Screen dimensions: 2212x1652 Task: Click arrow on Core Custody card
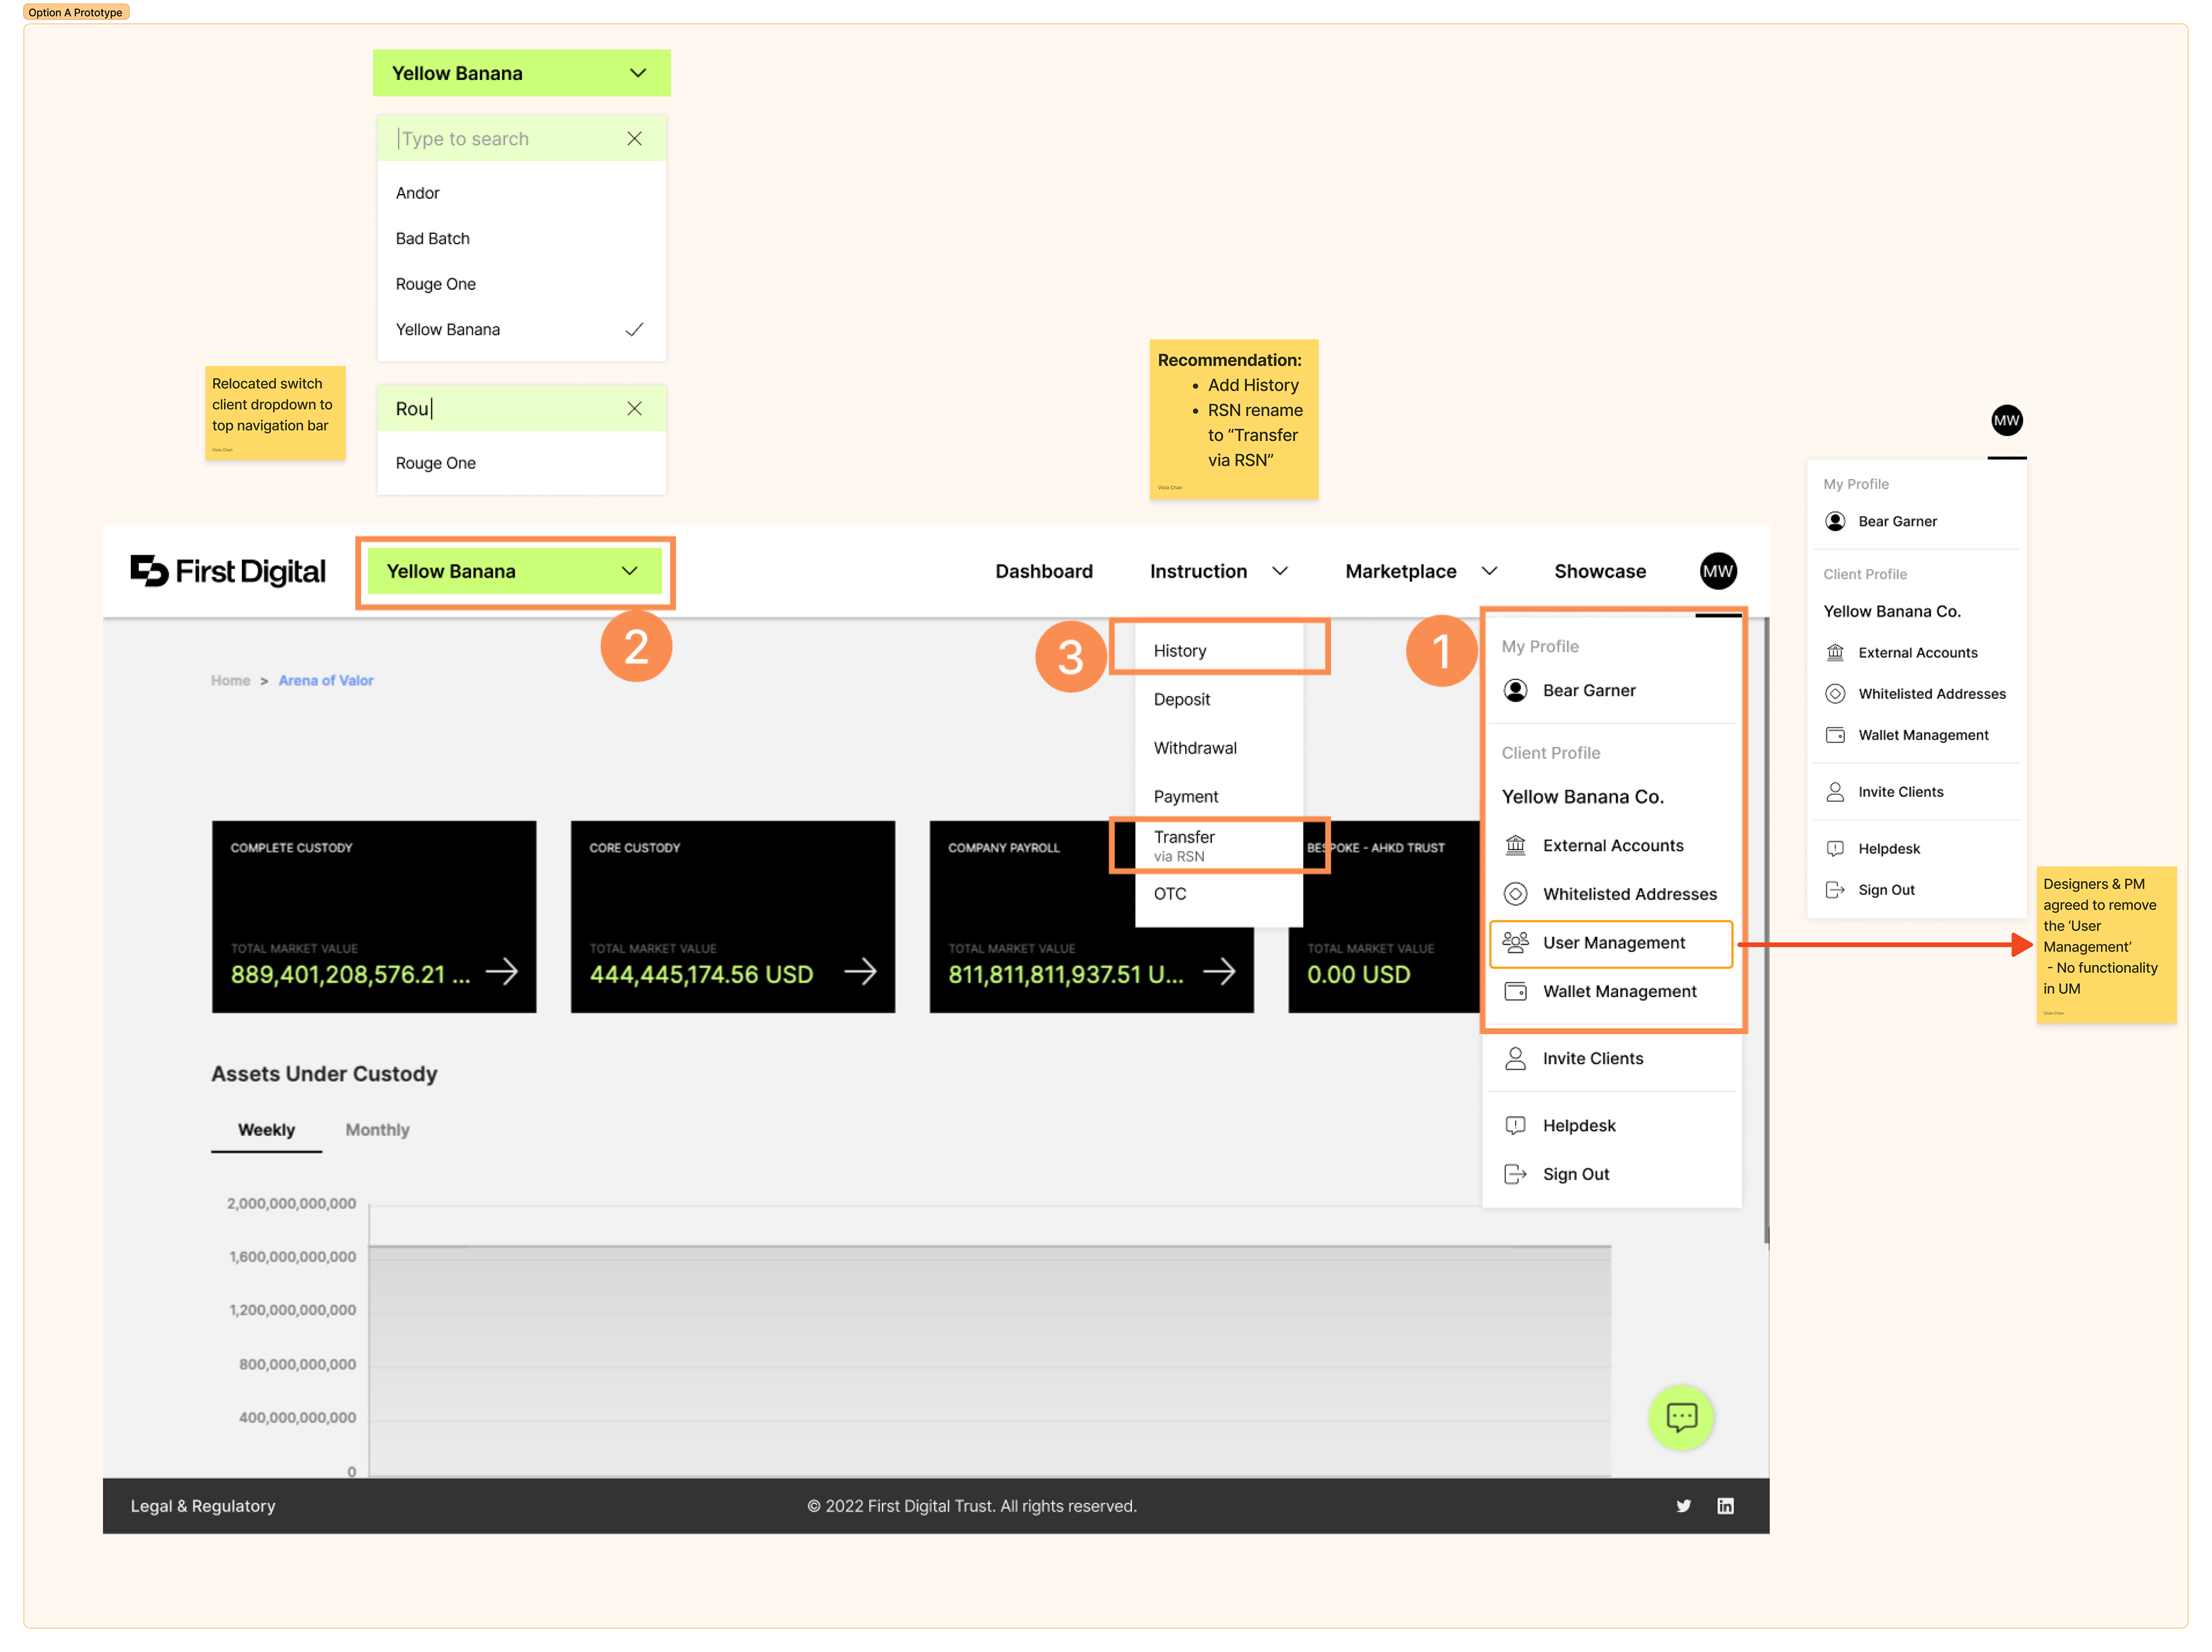[x=860, y=971]
